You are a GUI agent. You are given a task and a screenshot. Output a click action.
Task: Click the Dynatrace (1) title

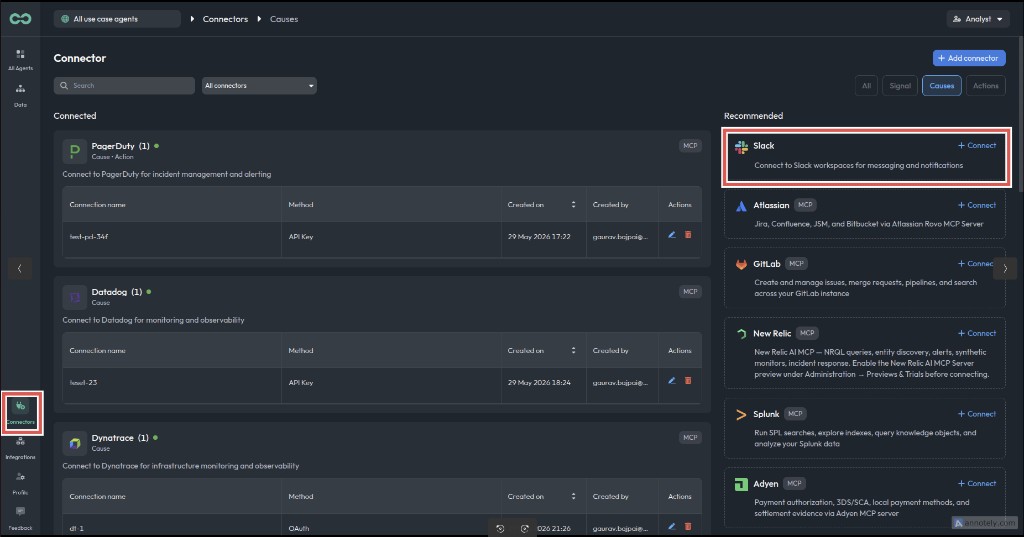click(x=120, y=438)
